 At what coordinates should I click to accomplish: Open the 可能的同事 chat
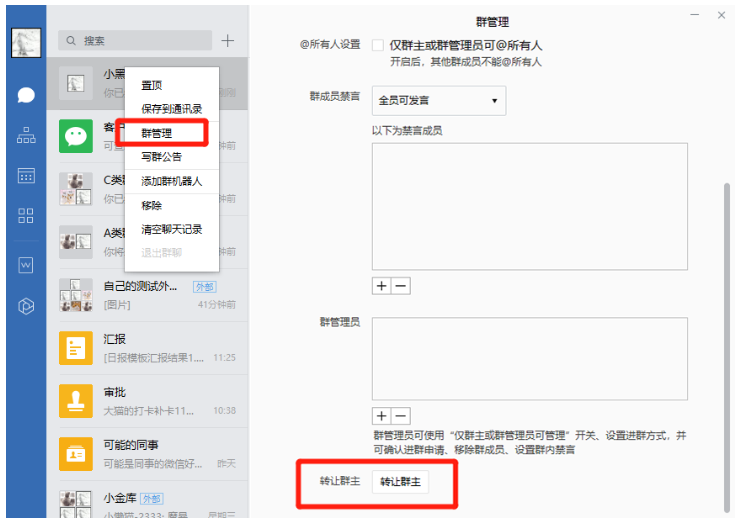147,454
